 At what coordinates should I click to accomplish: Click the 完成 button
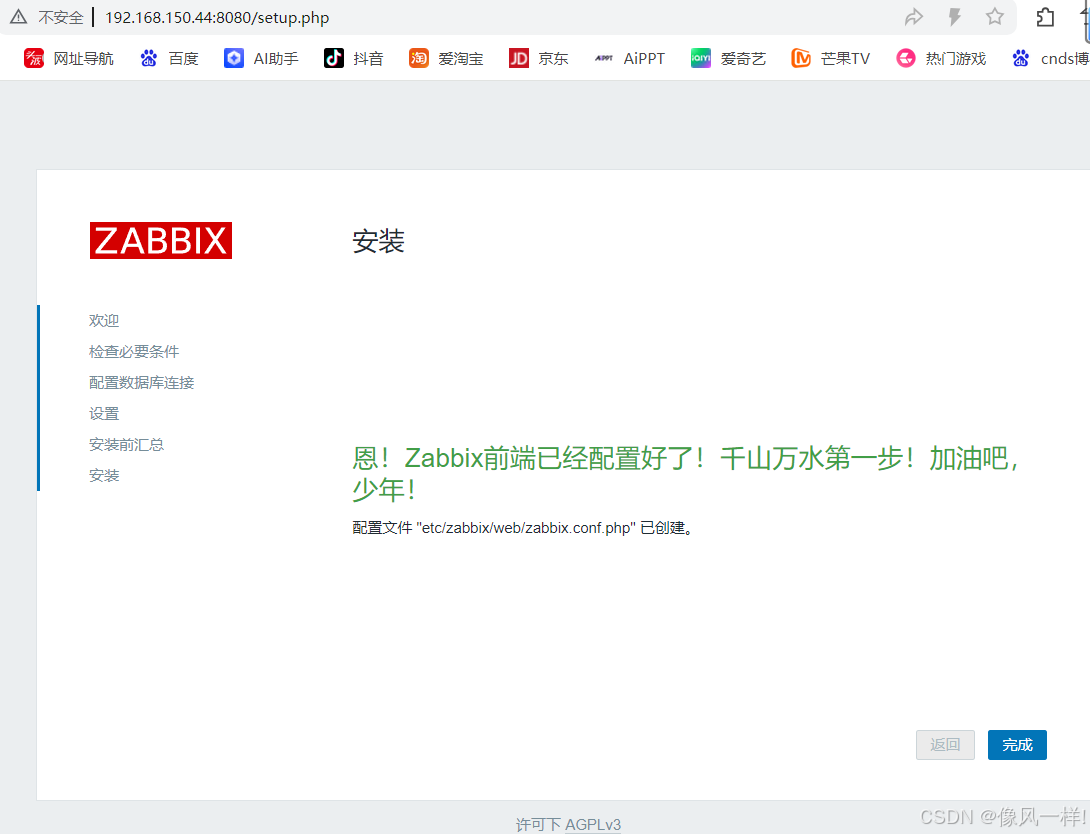(x=1017, y=745)
